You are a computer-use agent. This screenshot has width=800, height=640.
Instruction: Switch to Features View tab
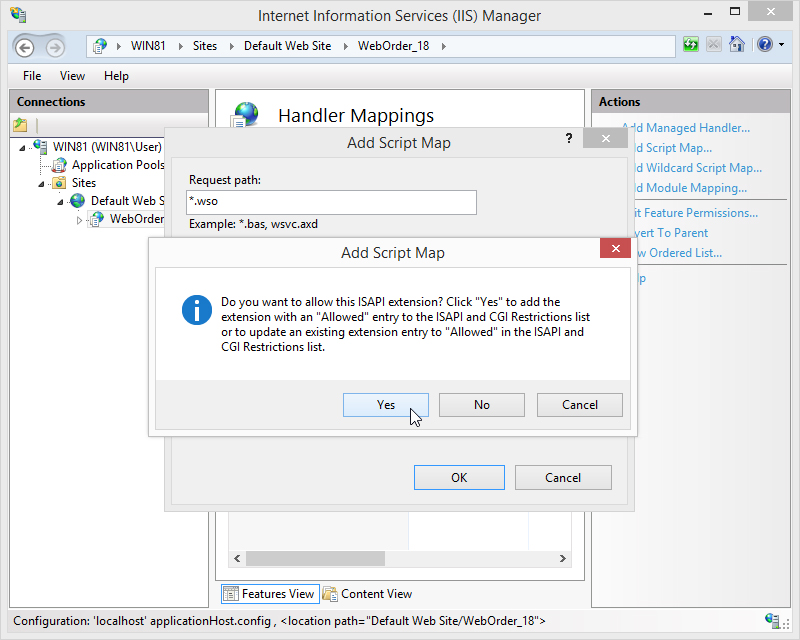(270, 594)
